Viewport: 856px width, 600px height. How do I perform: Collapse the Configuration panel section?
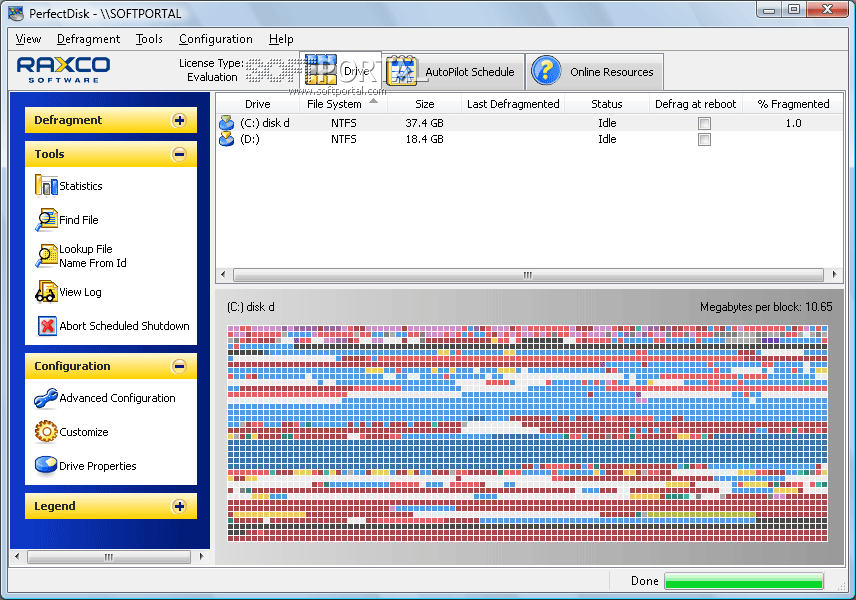point(179,366)
